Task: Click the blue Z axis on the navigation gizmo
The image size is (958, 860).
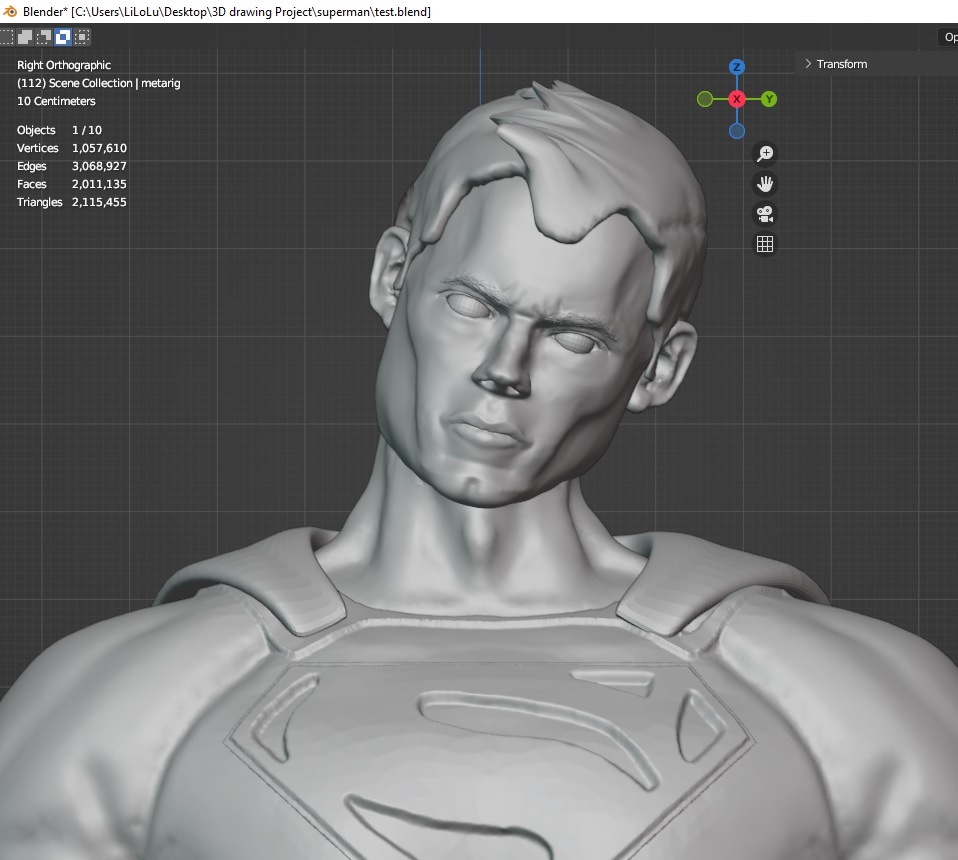Action: tap(737, 66)
